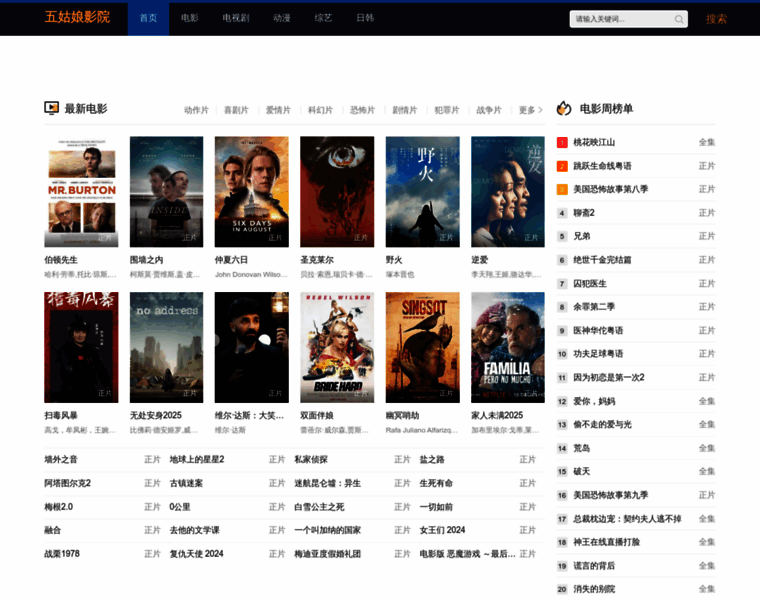Open 白雪公主之死 in the list
This screenshot has height=600, width=760.
click(319, 507)
